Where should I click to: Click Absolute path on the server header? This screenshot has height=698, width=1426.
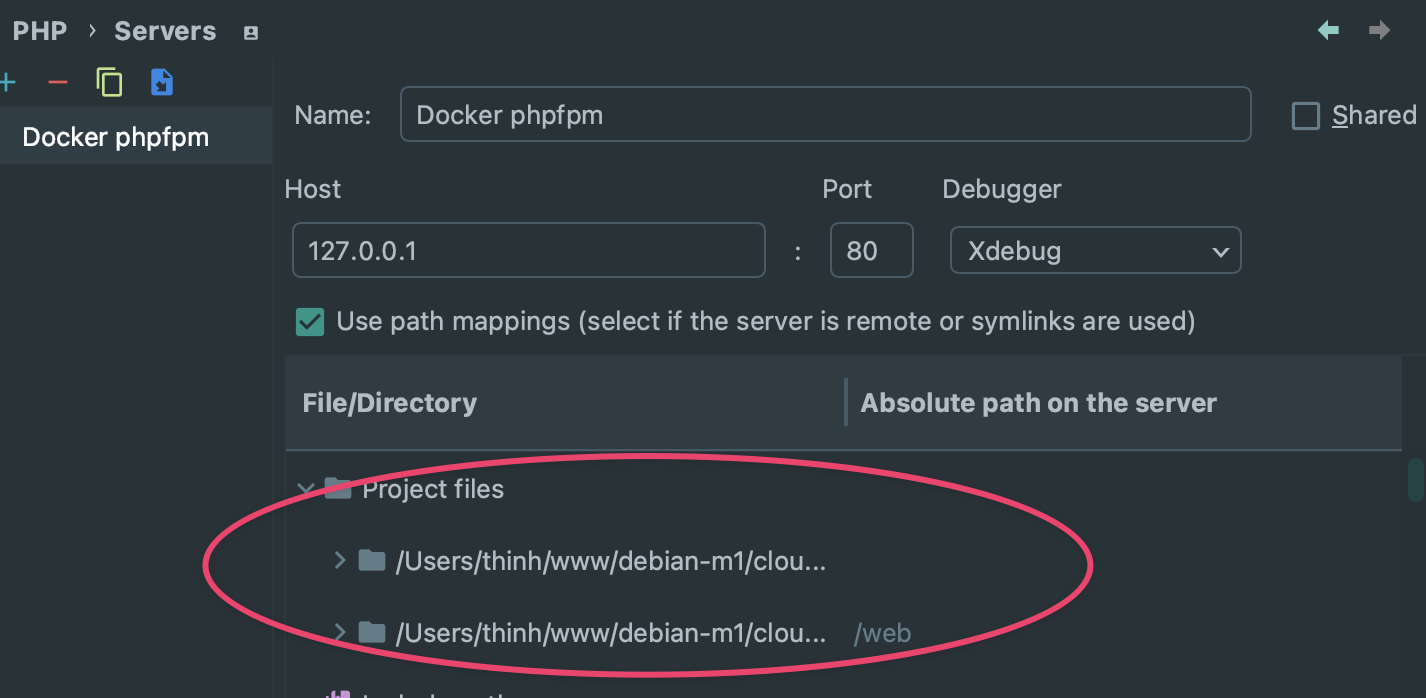[1038, 403]
